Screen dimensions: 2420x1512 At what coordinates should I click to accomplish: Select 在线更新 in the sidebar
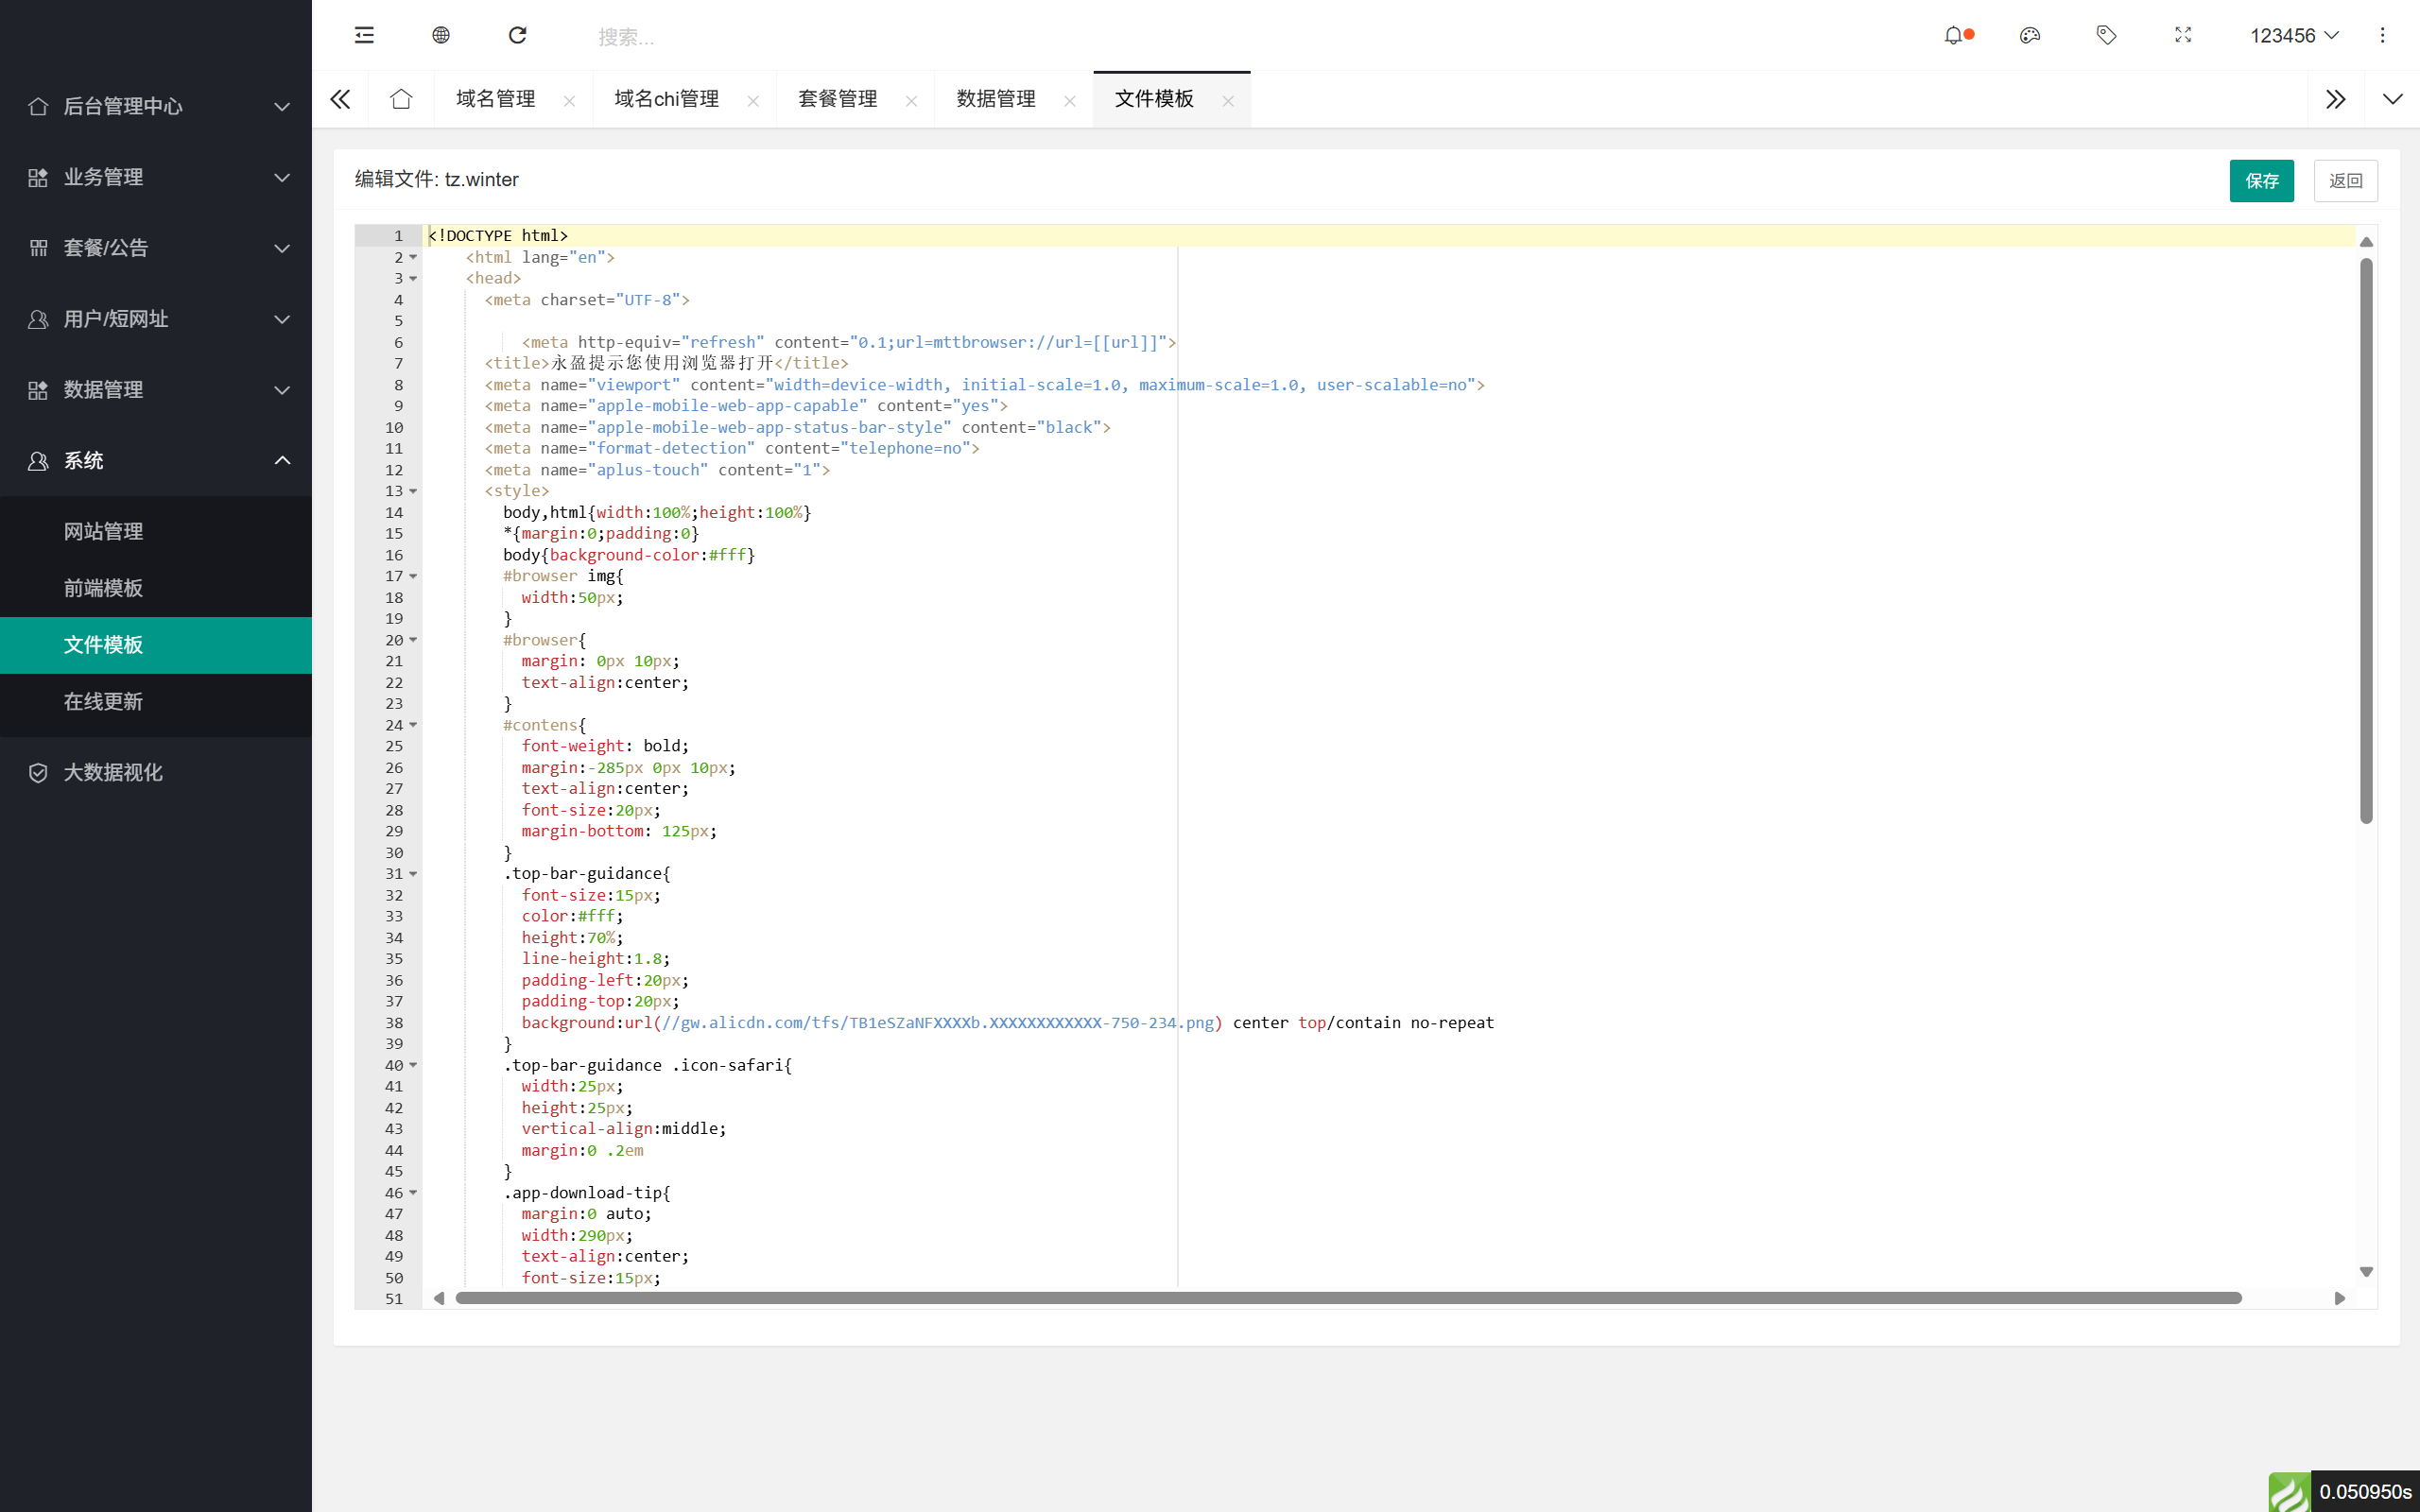(x=104, y=701)
